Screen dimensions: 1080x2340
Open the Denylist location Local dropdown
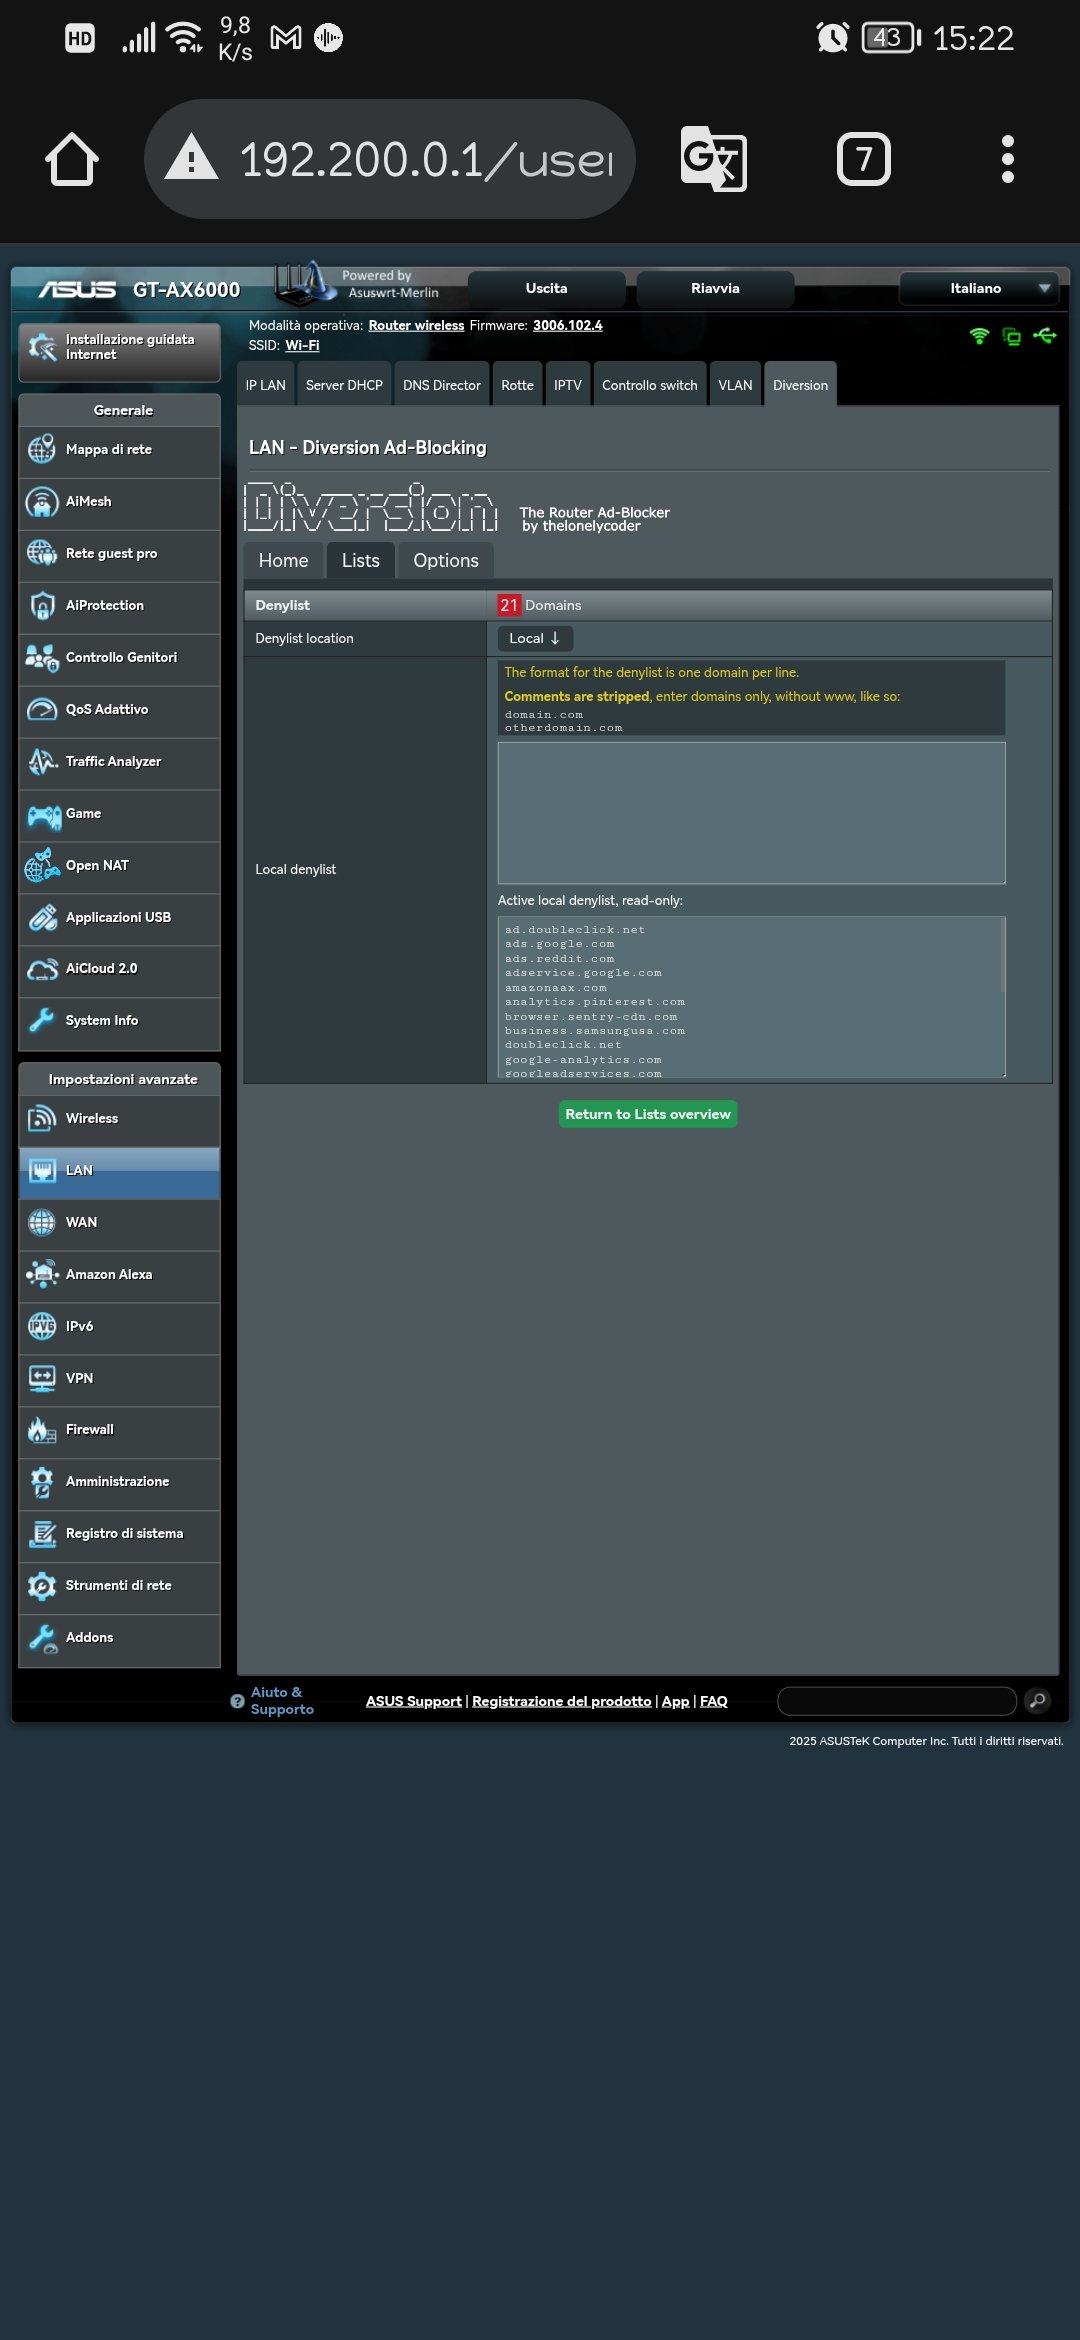pos(535,638)
